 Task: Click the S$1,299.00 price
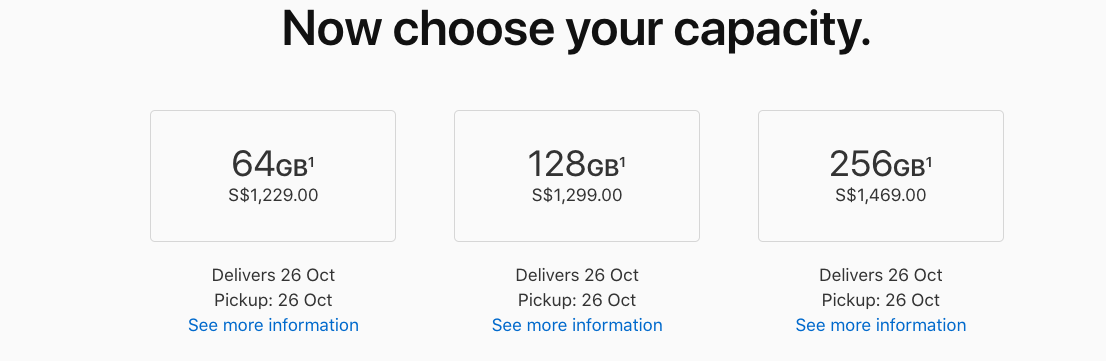pyautogui.click(x=577, y=195)
